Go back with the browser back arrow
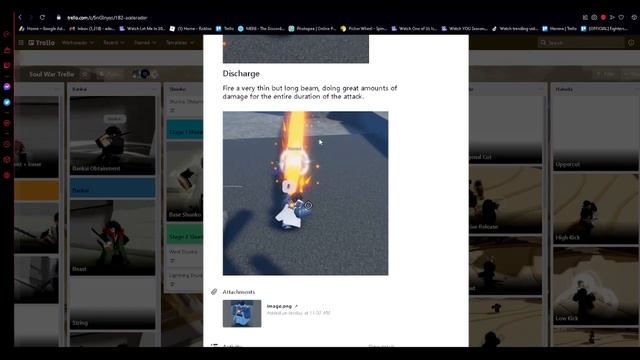This screenshot has width=640, height=360. [20, 17]
